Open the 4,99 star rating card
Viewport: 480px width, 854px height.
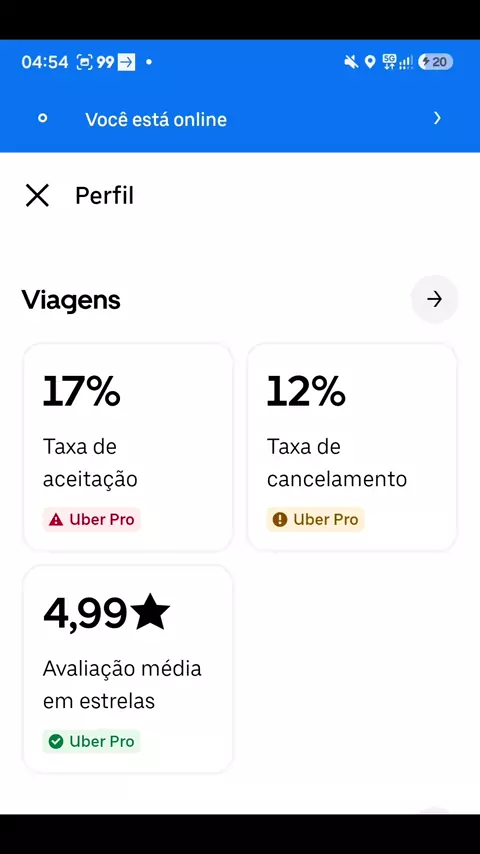(x=128, y=669)
